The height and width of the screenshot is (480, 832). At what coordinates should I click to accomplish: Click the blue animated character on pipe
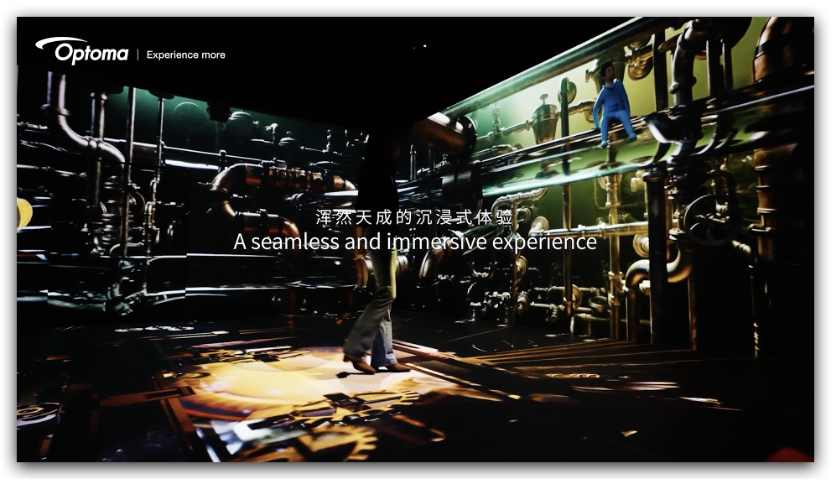coord(613,104)
